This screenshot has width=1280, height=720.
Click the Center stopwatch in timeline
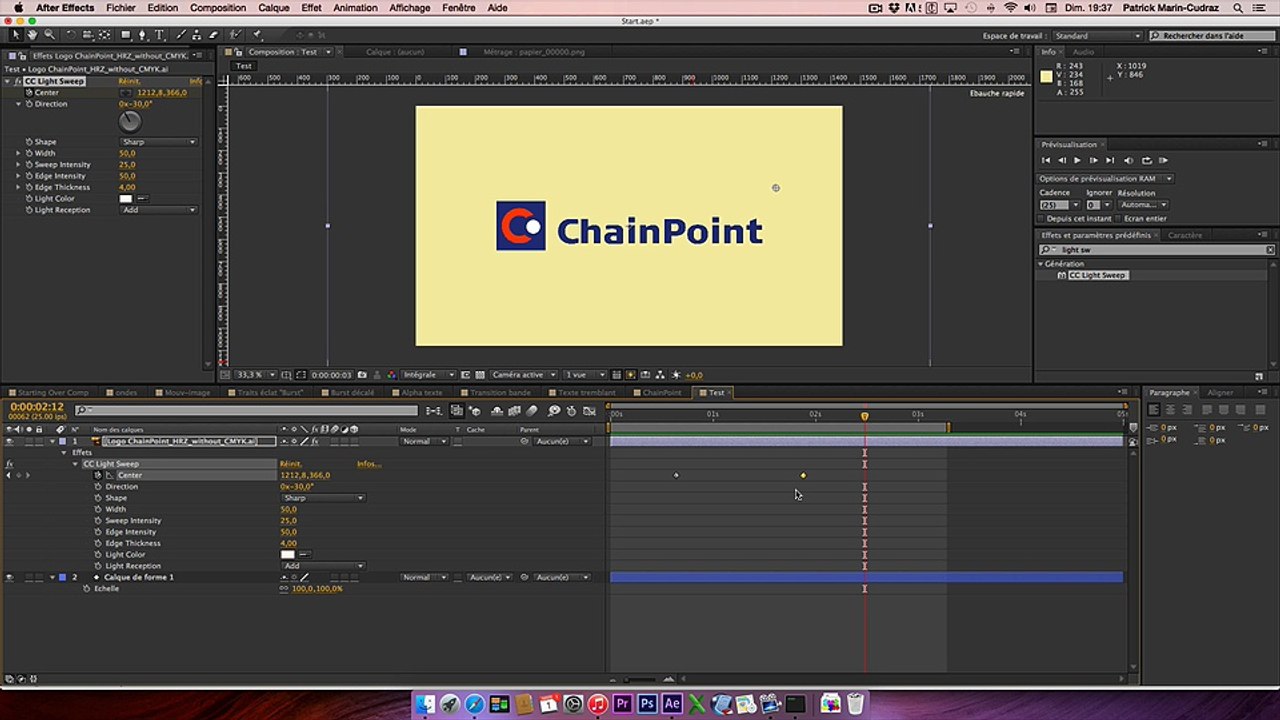[x=98, y=475]
